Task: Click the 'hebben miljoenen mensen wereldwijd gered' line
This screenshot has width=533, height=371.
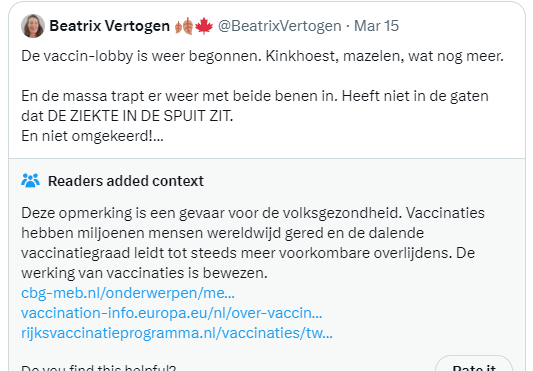Action: pyautogui.click(x=222, y=233)
